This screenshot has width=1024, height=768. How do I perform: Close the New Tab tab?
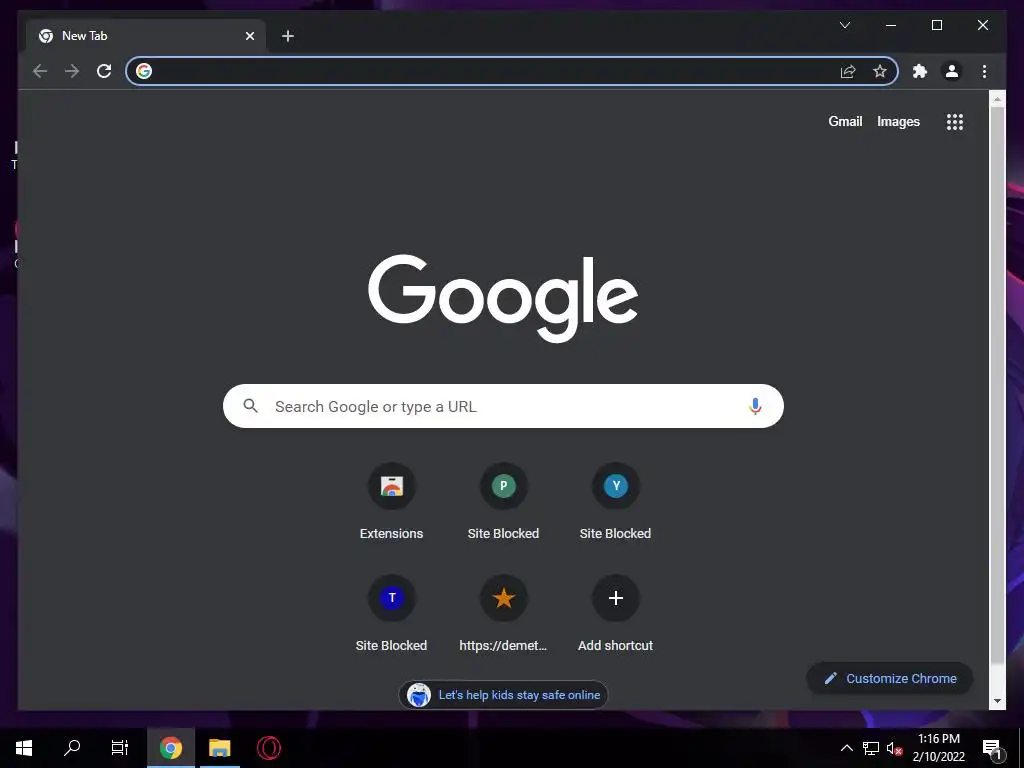coord(249,36)
